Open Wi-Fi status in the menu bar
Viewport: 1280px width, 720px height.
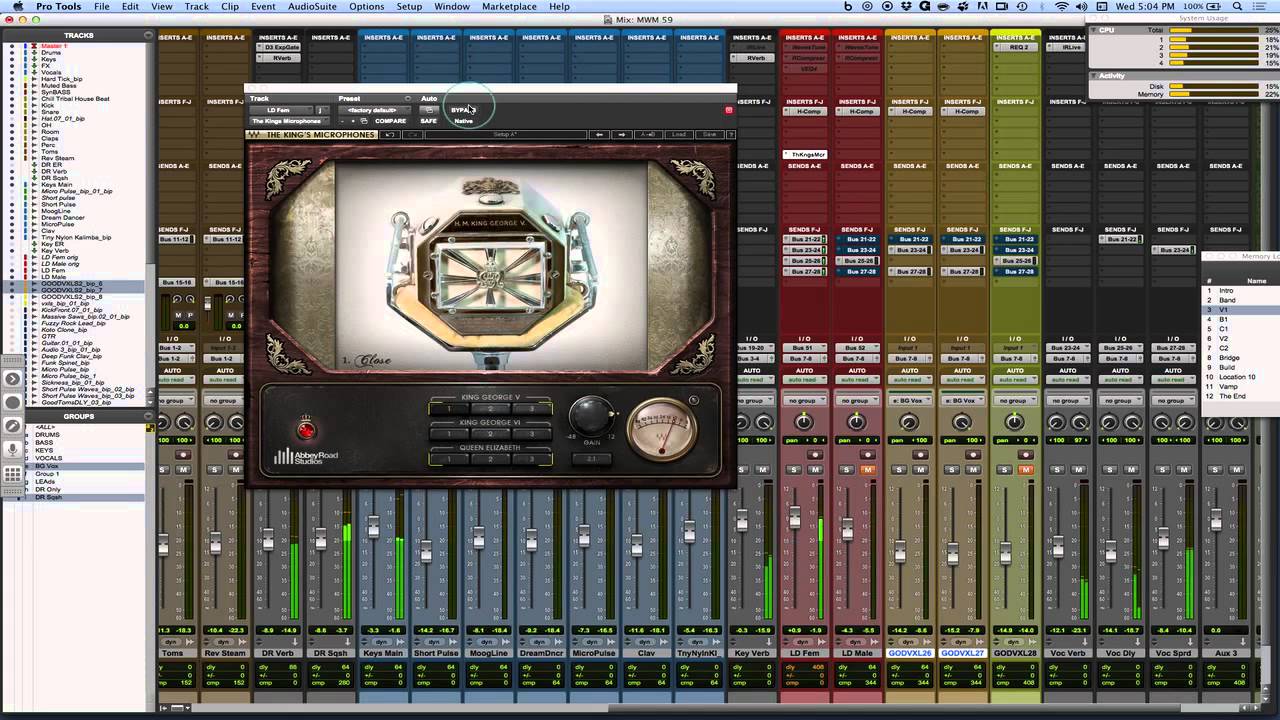[x=1062, y=7]
